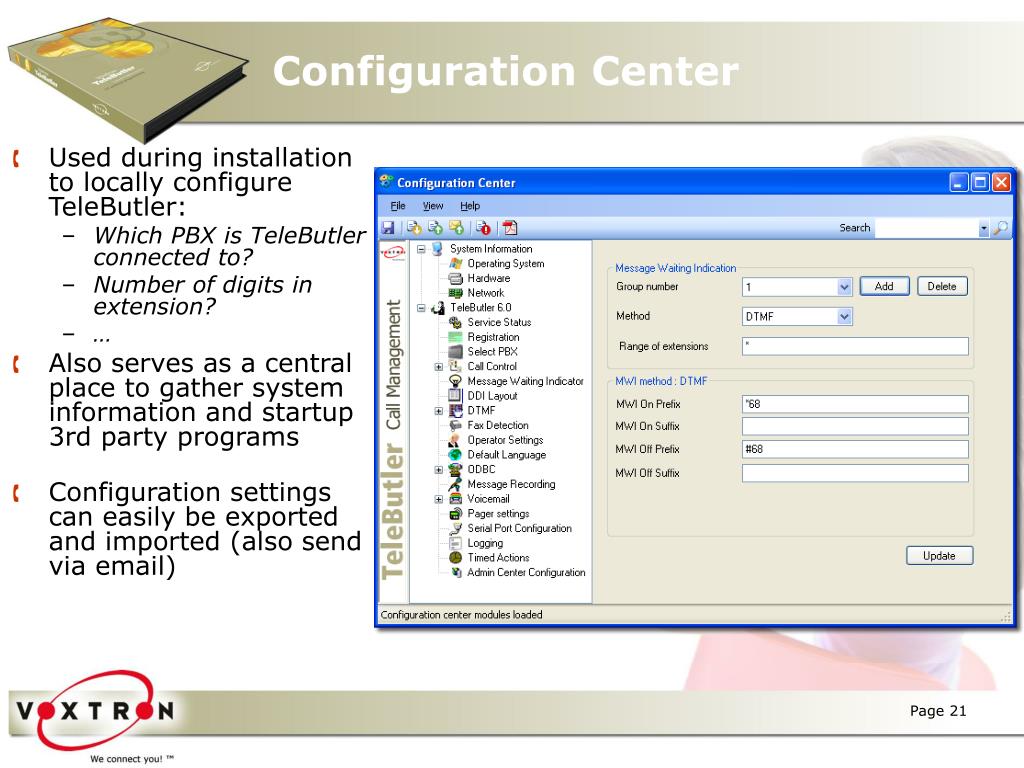This screenshot has height=768, width=1024.
Task: Click the send configuration by email icon
Action: [x=456, y=228]
